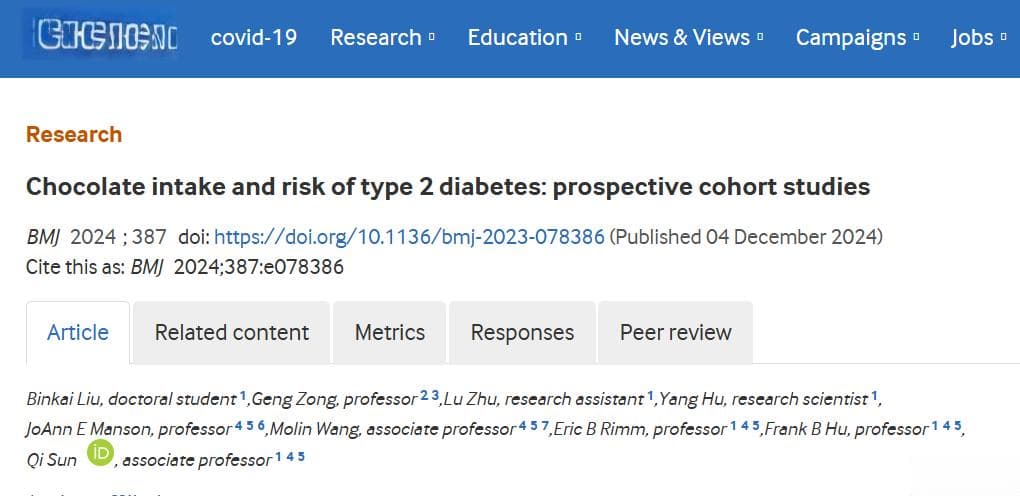Click affiliation 7 after Molin Wang
The height and width of the screenshot is (496, 1020).
click(545, 425)
